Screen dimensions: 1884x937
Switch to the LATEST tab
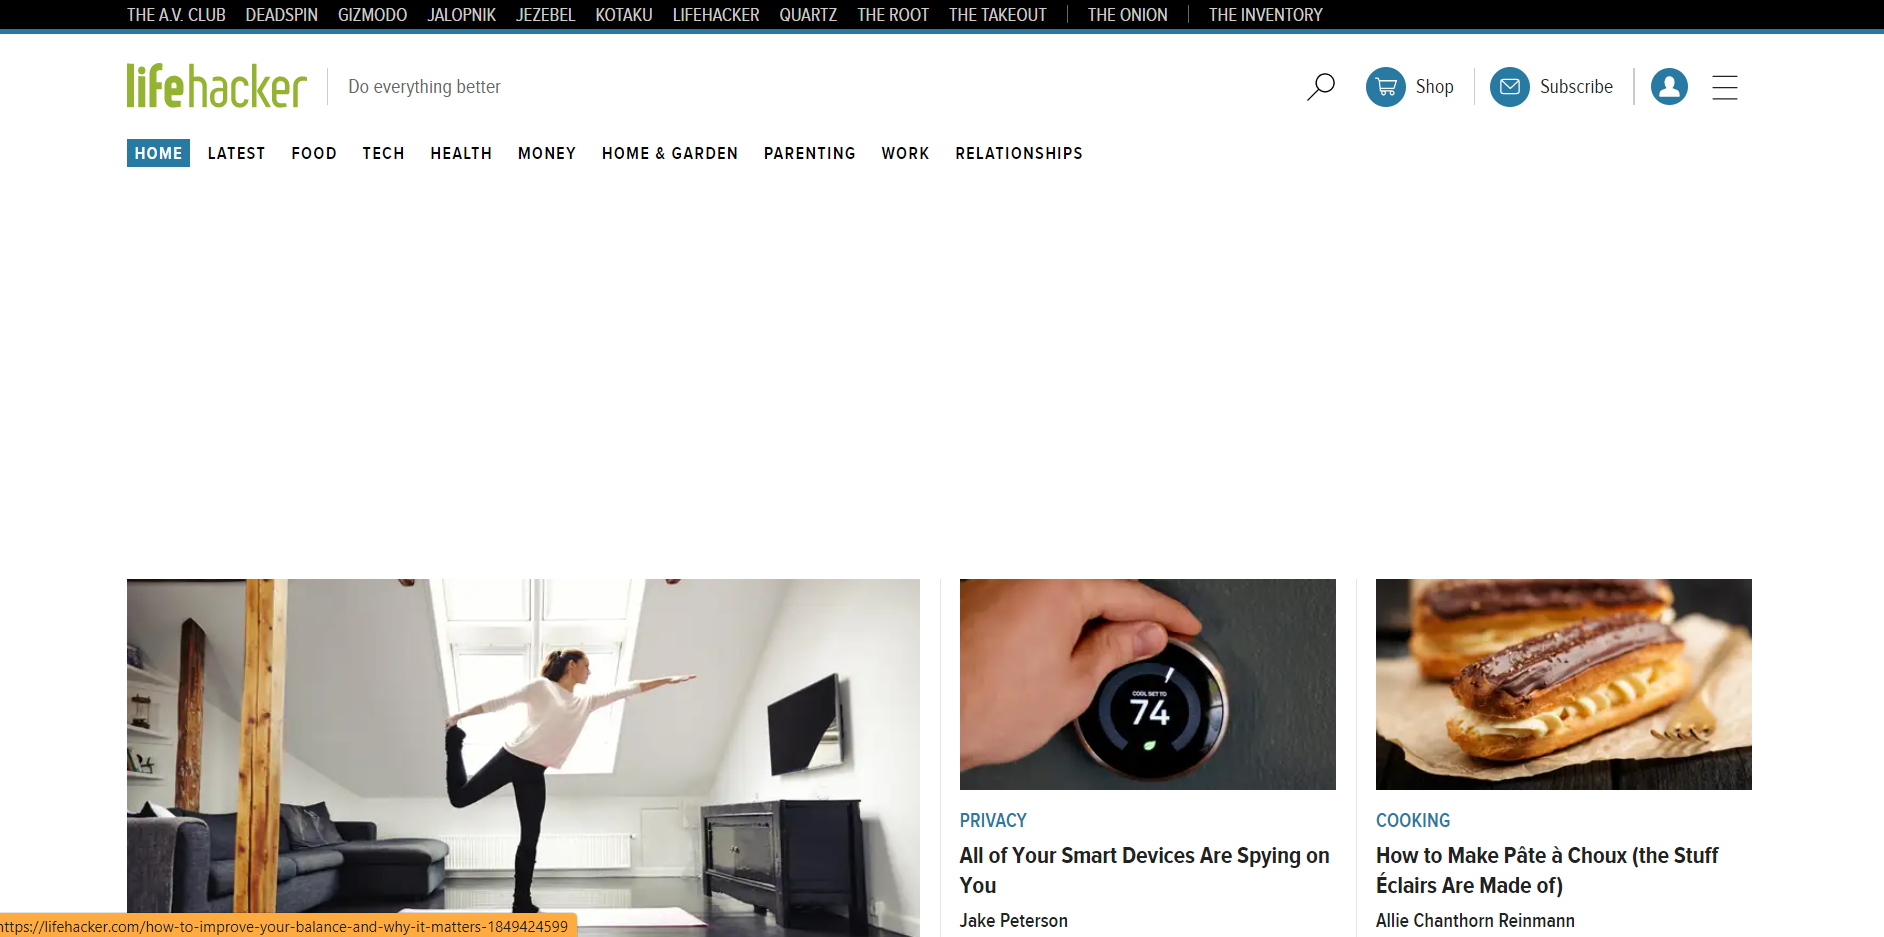(236, 153)
